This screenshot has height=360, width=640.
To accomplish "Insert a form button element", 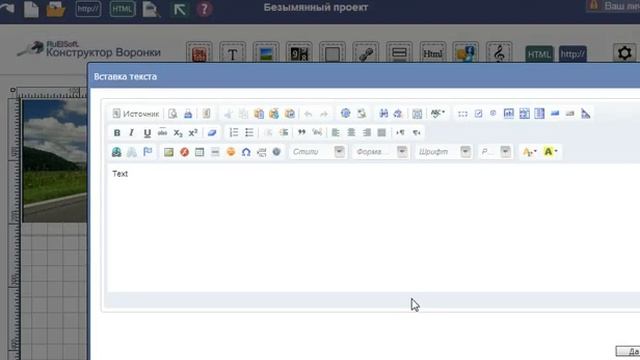I will point(555,113).
